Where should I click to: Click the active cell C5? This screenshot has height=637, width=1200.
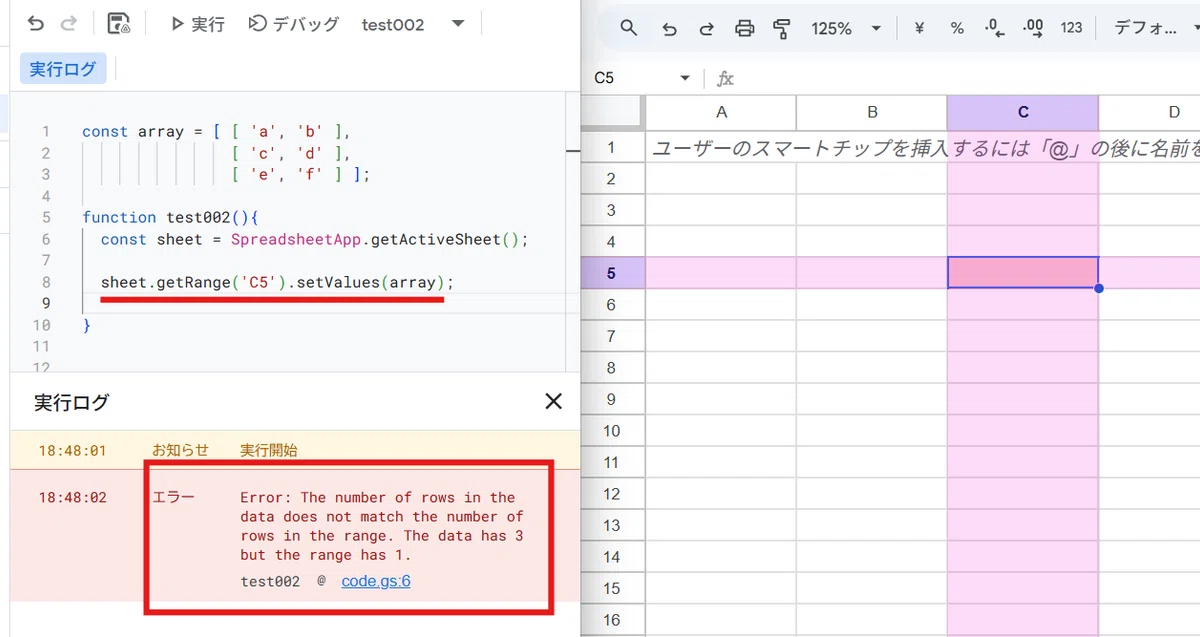point(1023,273)
